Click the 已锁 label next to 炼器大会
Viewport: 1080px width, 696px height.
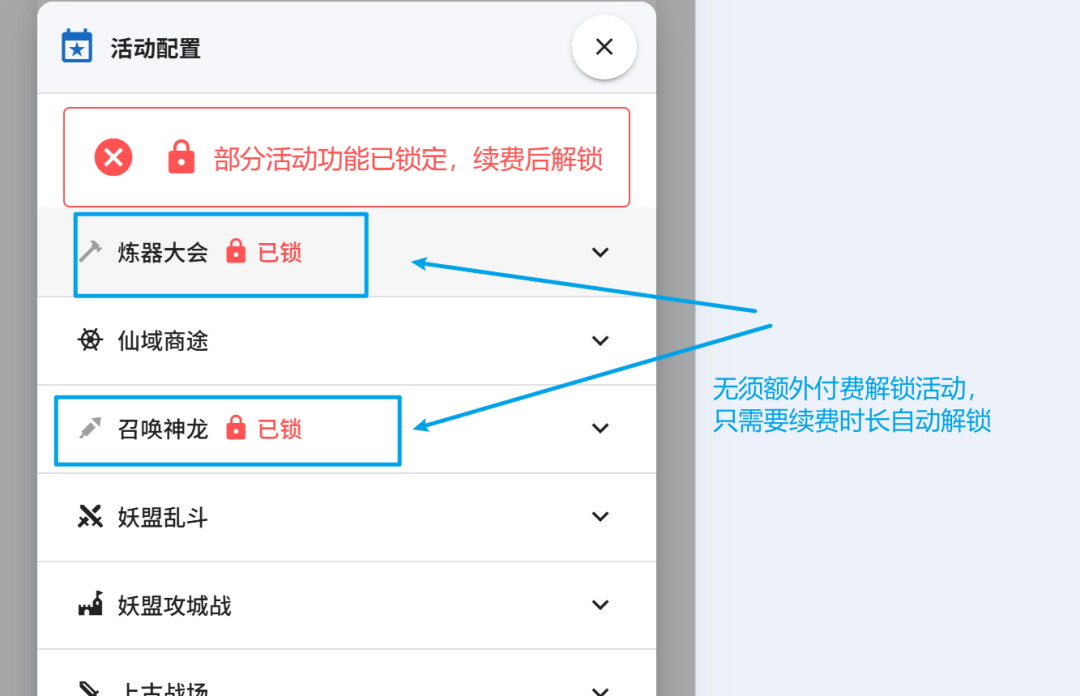(280, 252)
